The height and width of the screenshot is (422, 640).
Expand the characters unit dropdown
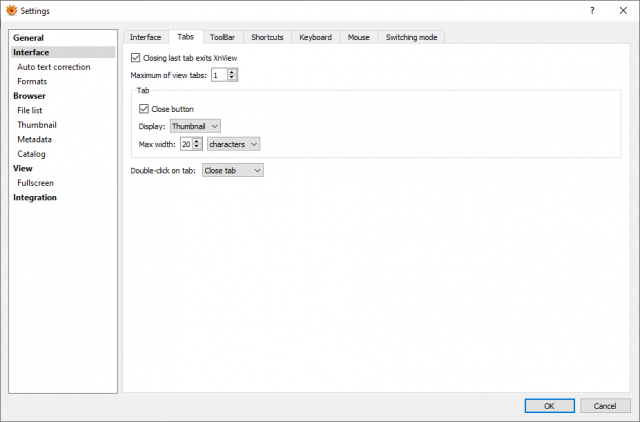click(233, 144)
